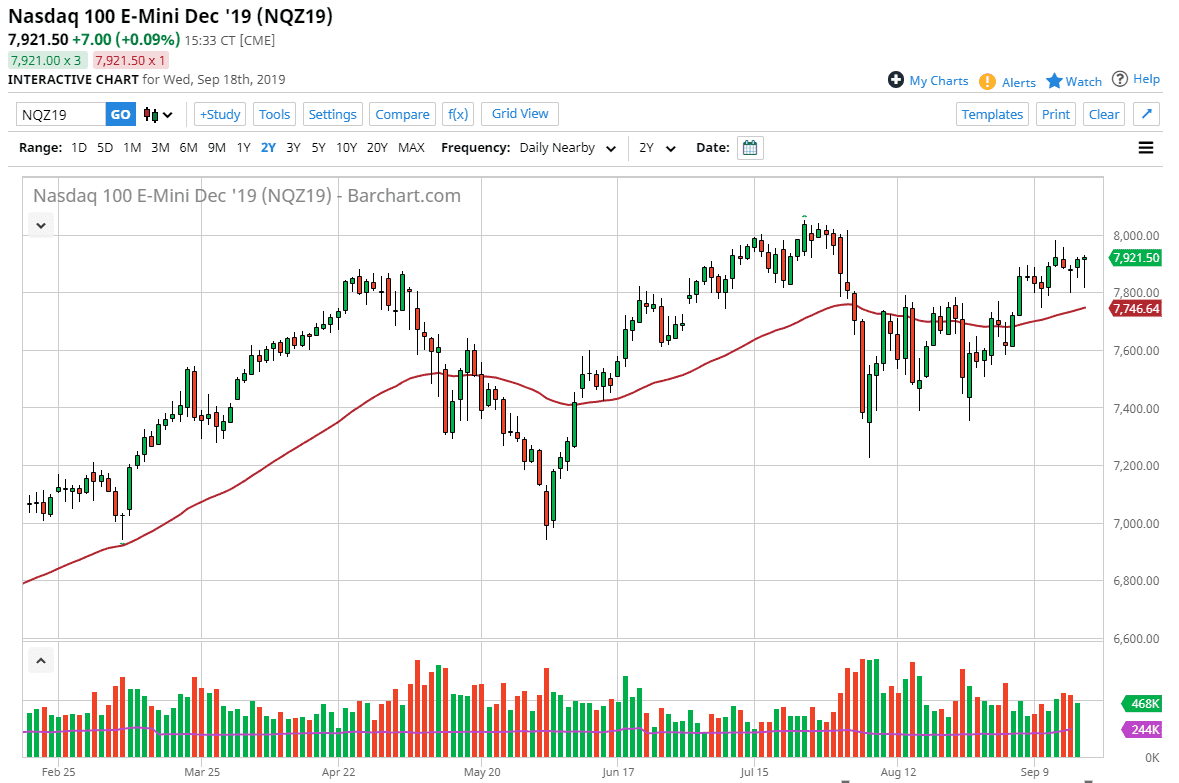
Task: Click the +Study button
Action: point(219,114)
